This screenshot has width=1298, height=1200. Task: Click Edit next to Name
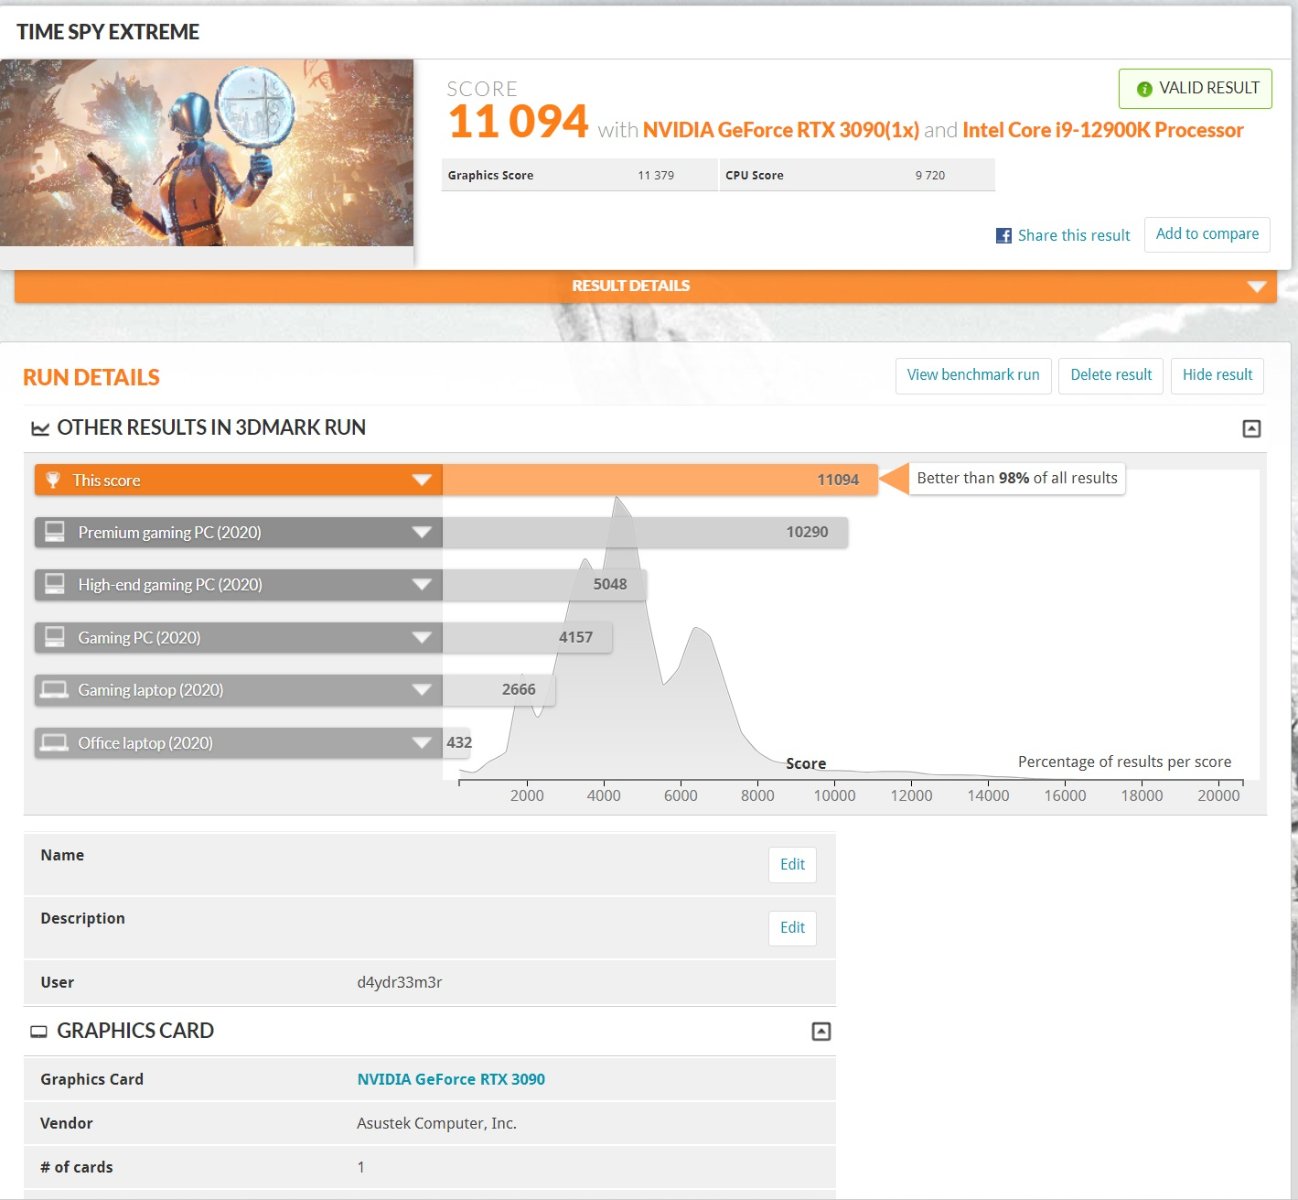click(793, 865)
